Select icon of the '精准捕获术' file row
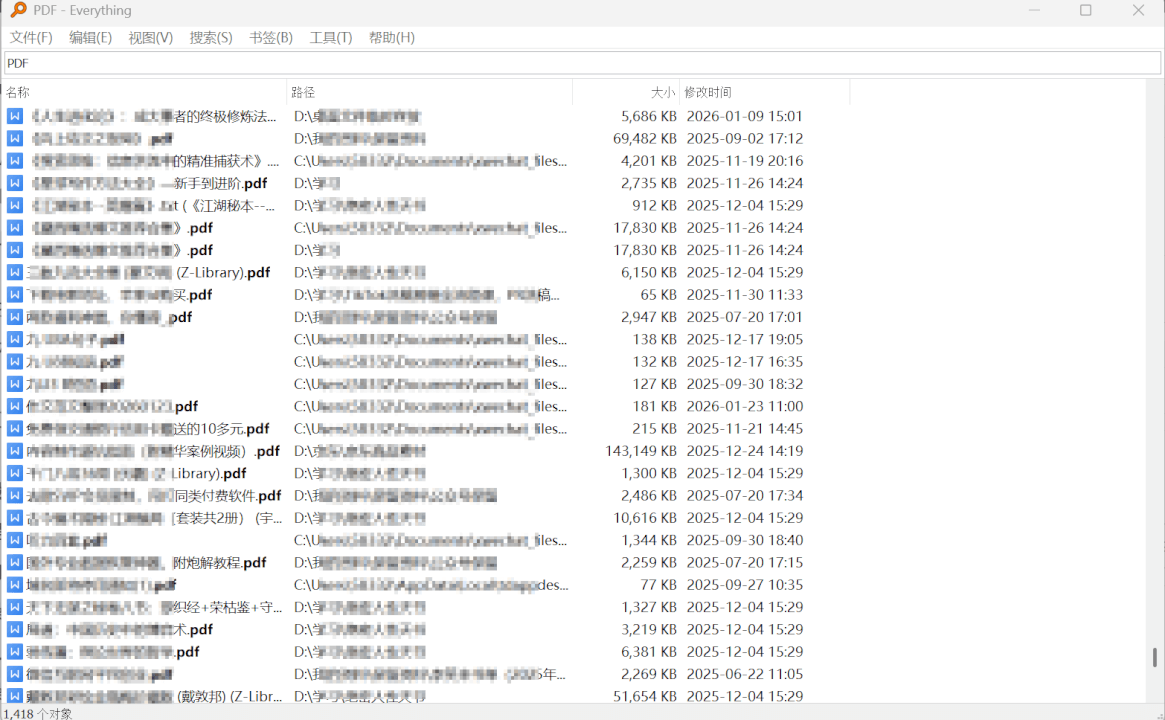 (15, 161)
